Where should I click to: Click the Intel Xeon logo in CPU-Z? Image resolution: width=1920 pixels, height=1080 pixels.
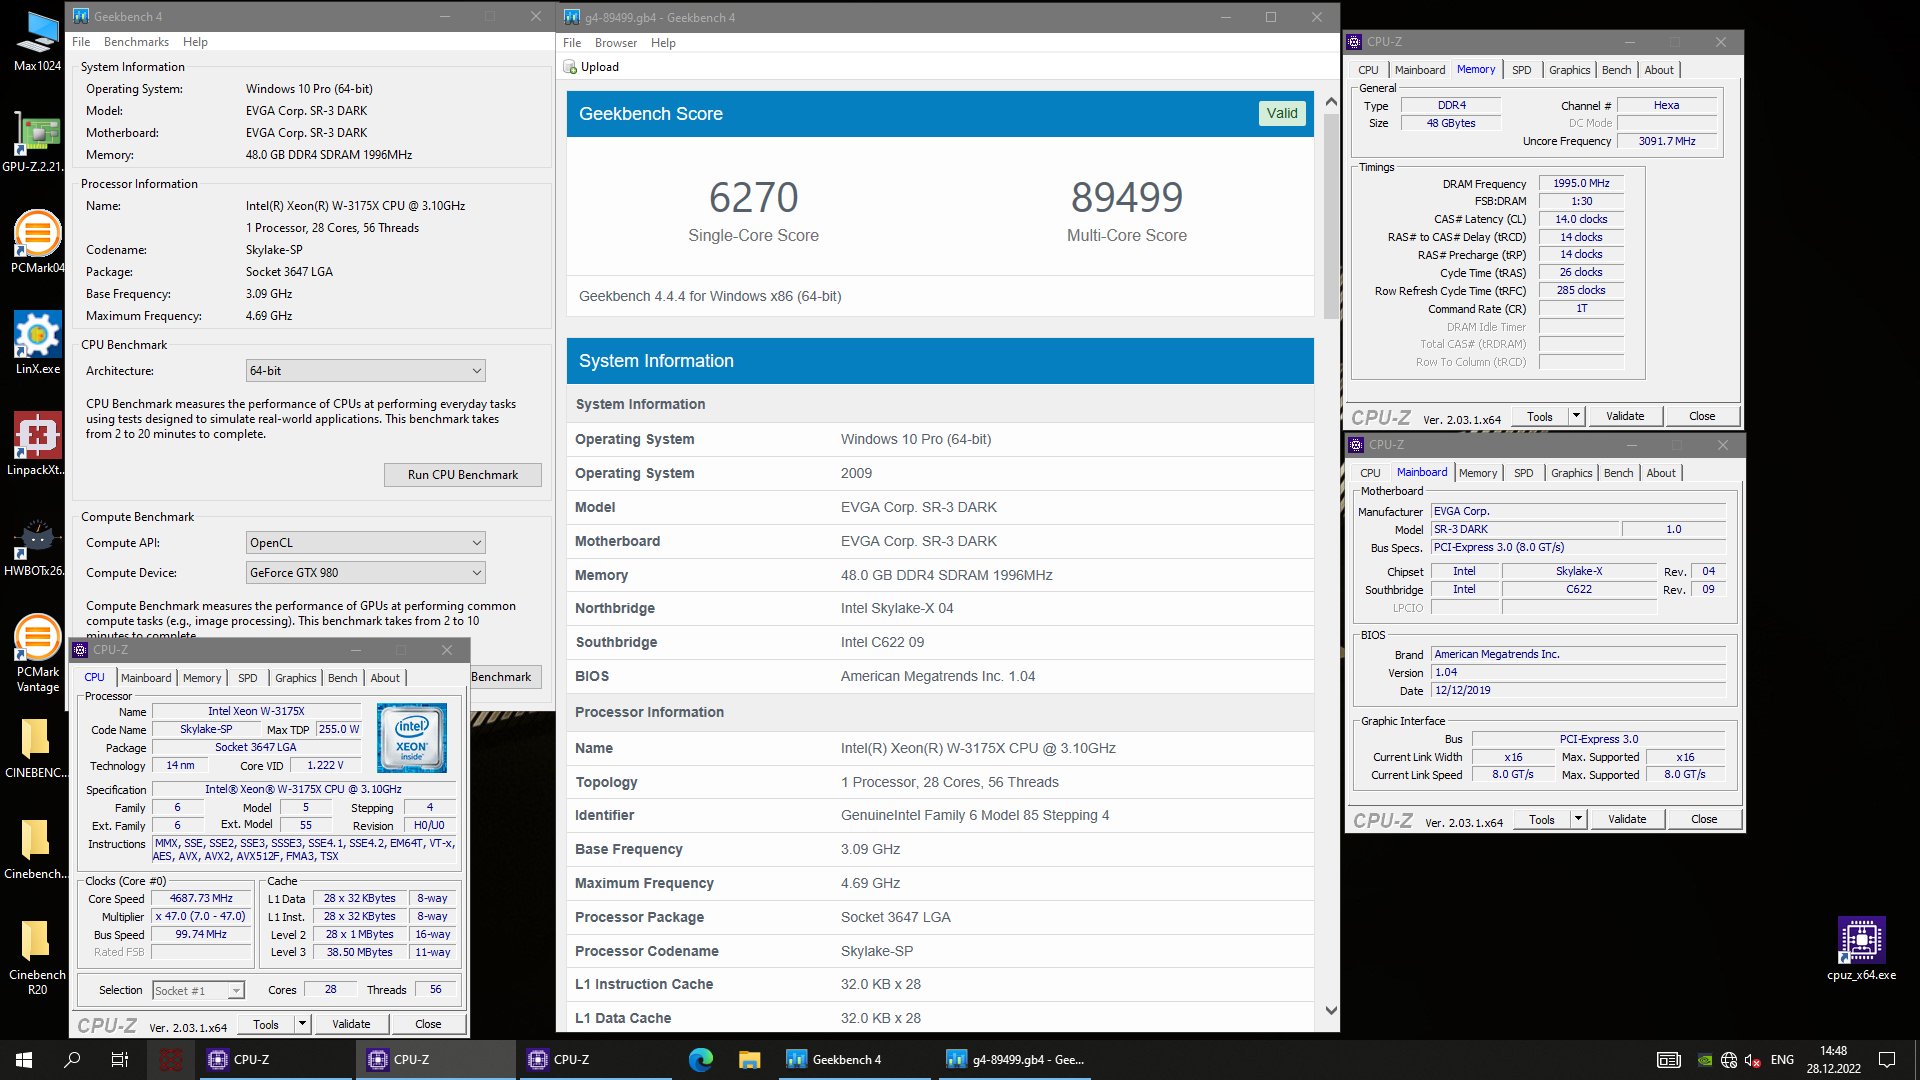pos(412,738)
